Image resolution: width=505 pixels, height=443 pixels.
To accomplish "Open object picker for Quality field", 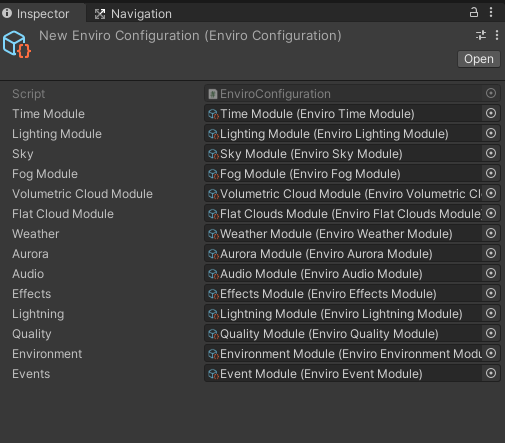I will click(491, 333).
